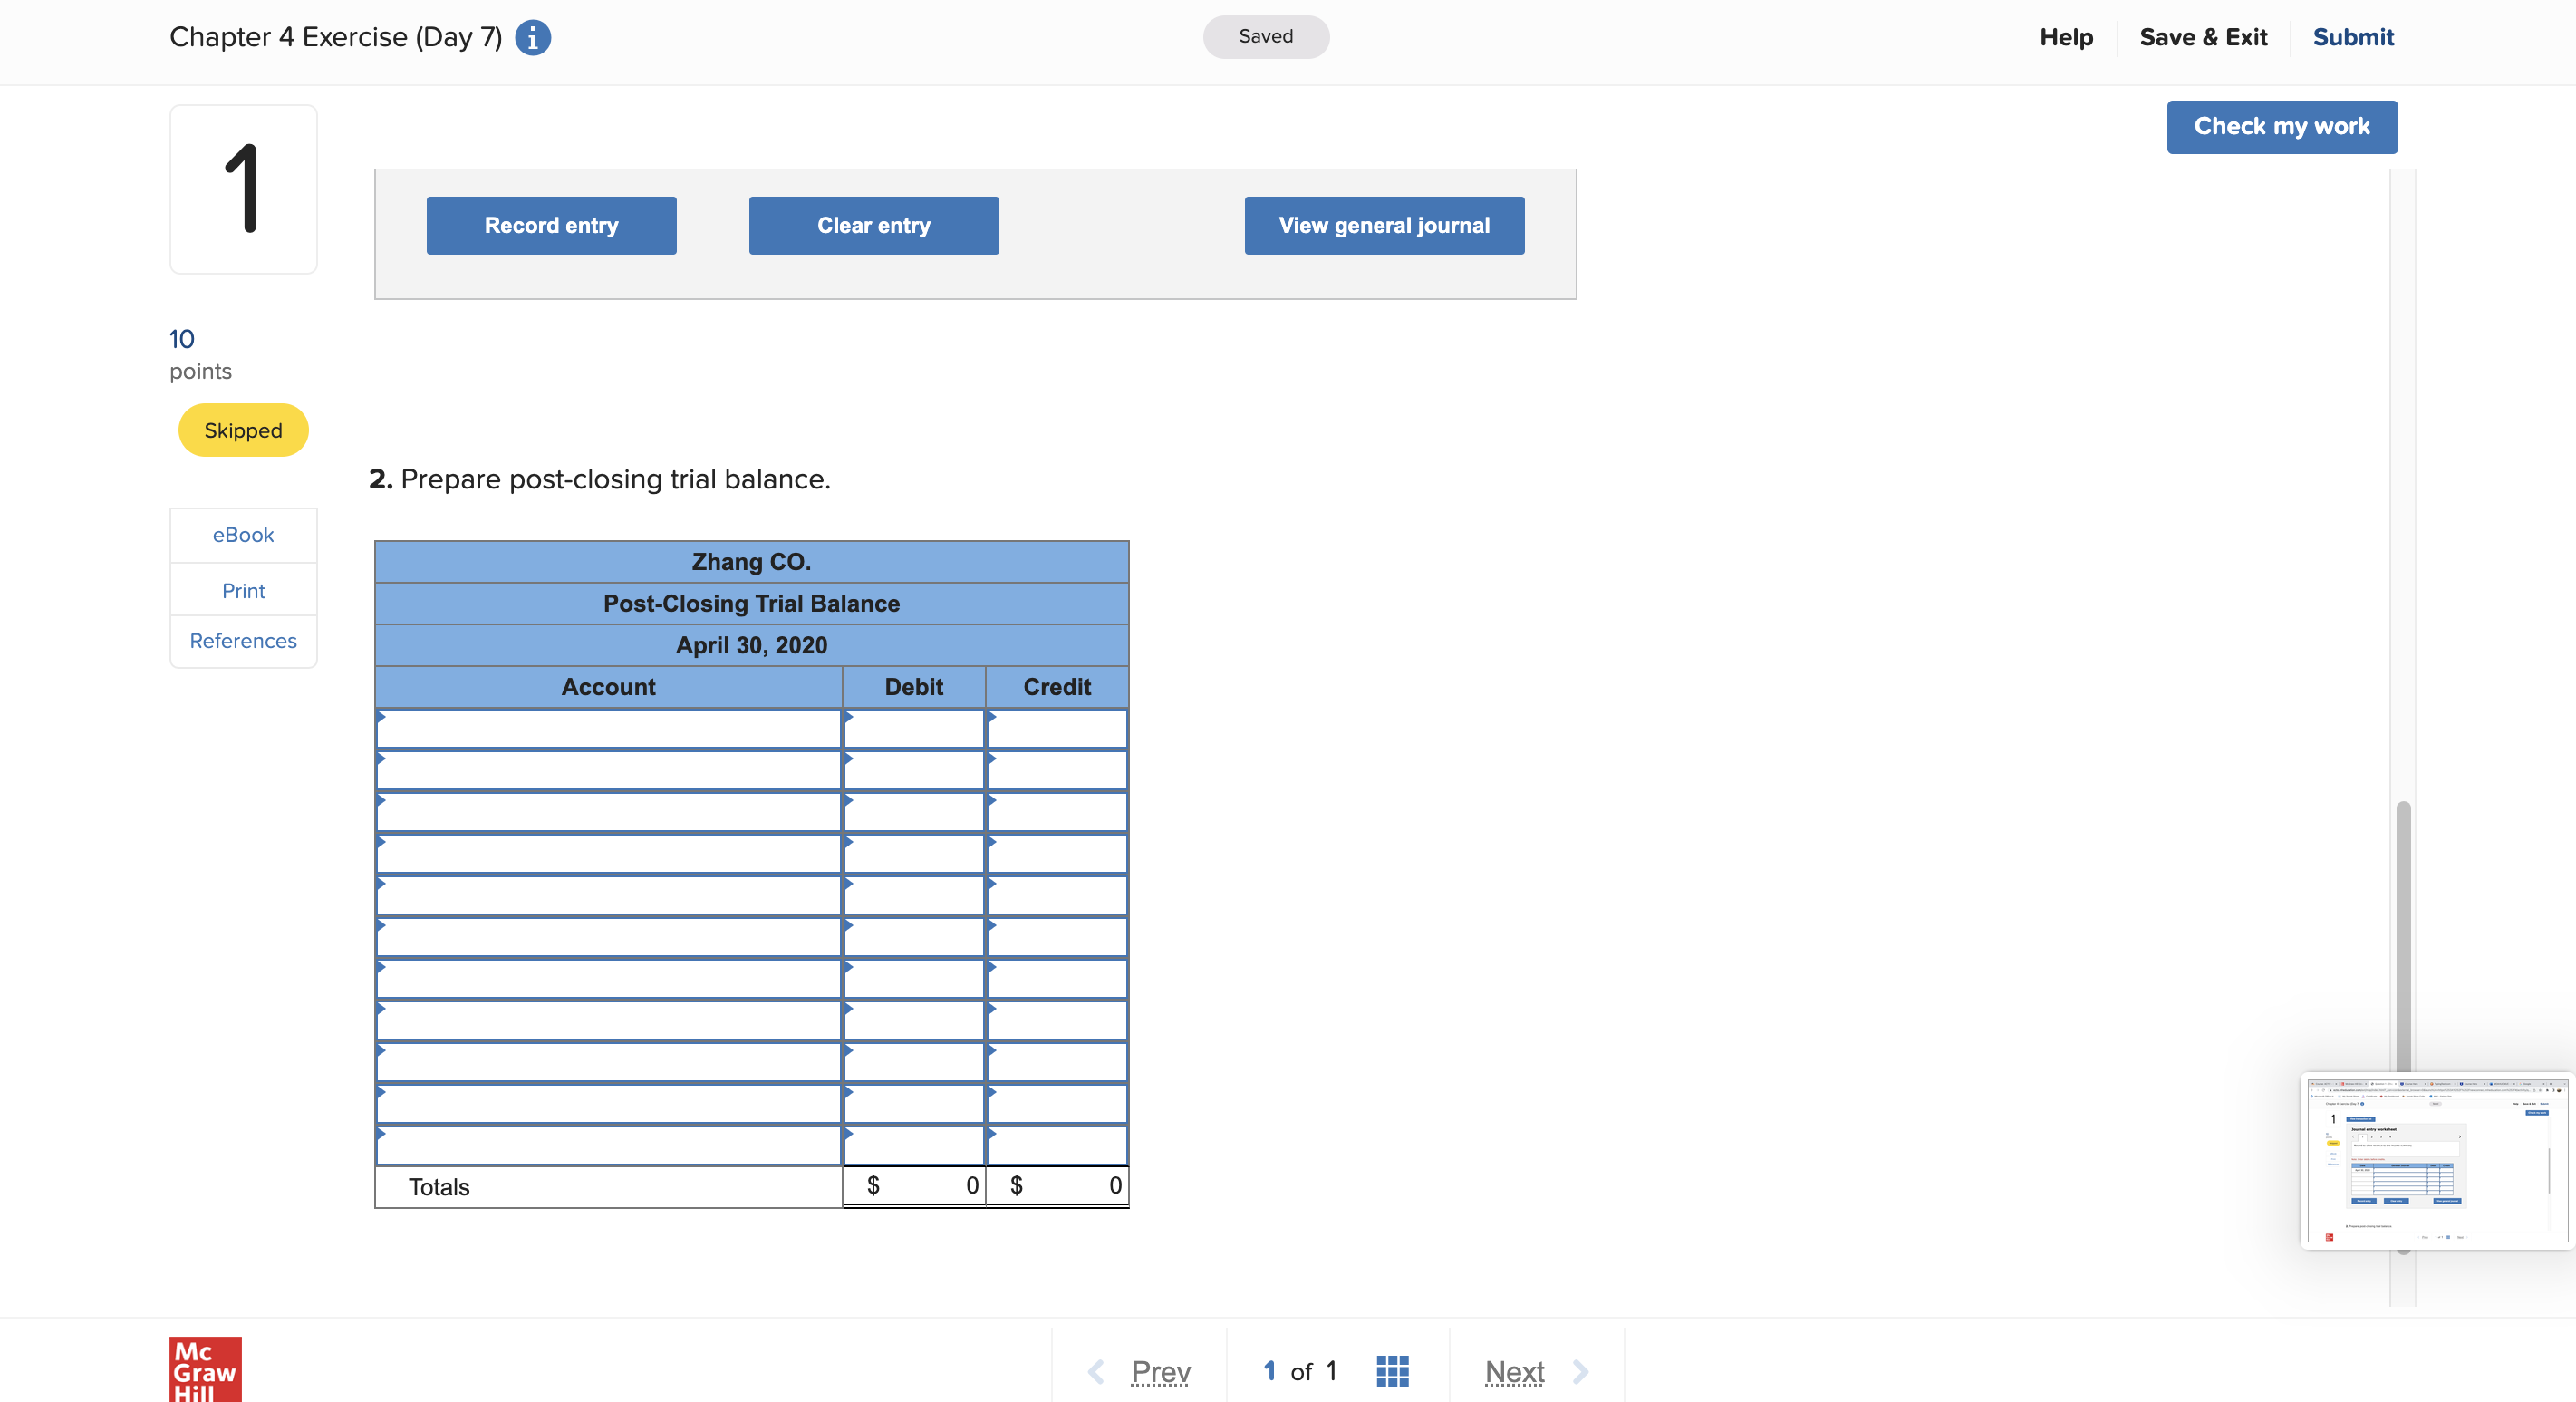Click the Skipped status badge
This screenshot has width=2576, height=1402.
point(243,430)
